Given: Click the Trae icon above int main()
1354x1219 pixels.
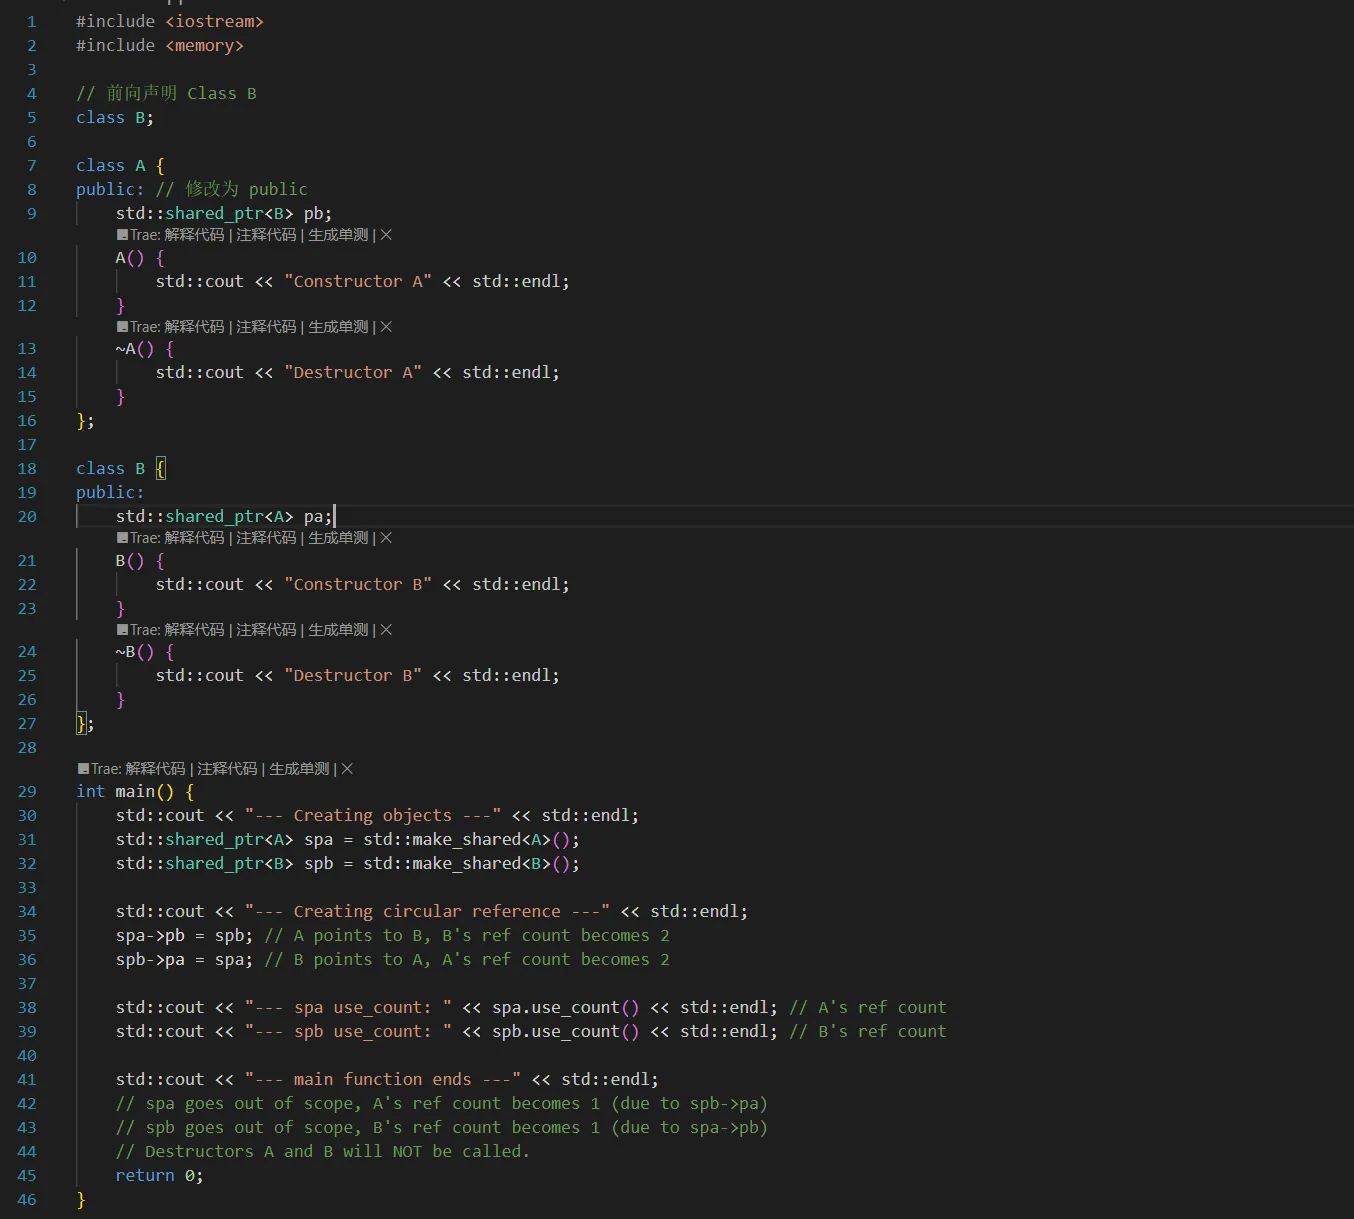Looking at the screenshot, I should pos(84,769).
